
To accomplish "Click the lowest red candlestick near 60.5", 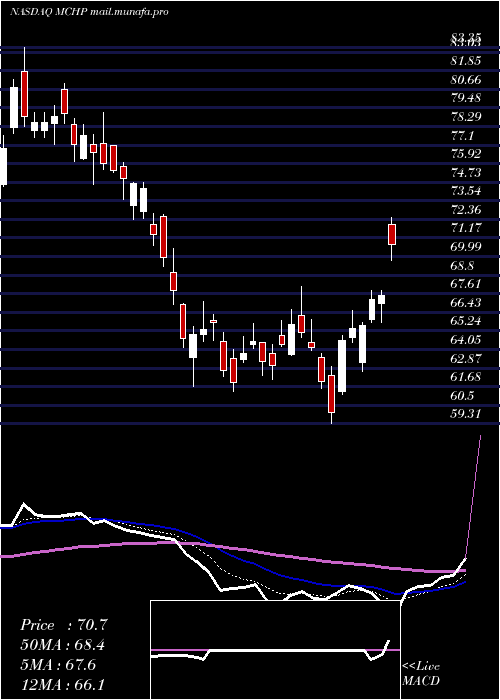I will tap(331, 394).
